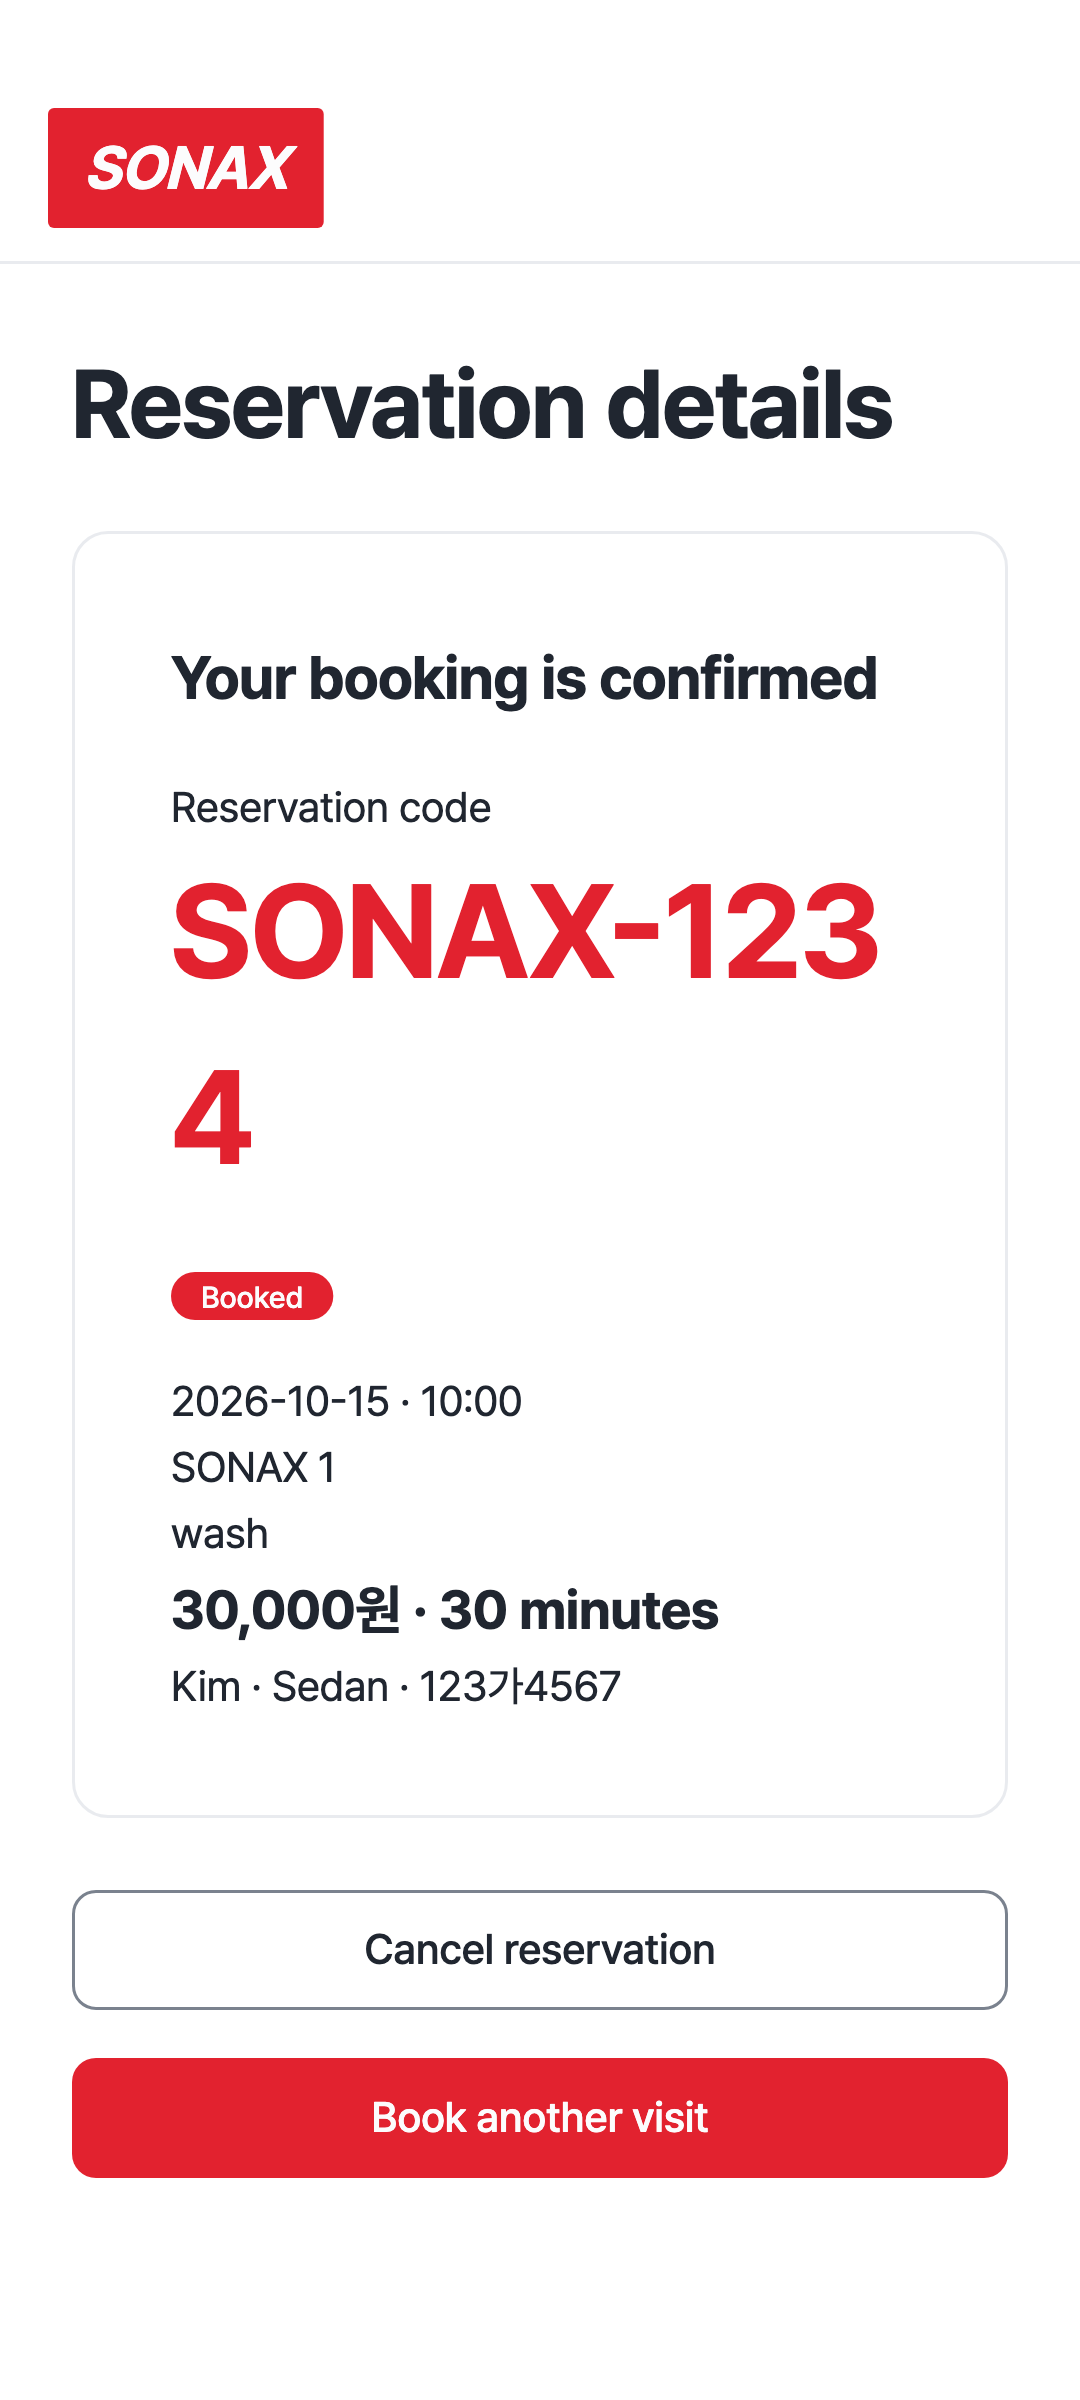Click the SONAX 1 location text
This screenshot has height=2400, width=1080.
click(253, 1467)
